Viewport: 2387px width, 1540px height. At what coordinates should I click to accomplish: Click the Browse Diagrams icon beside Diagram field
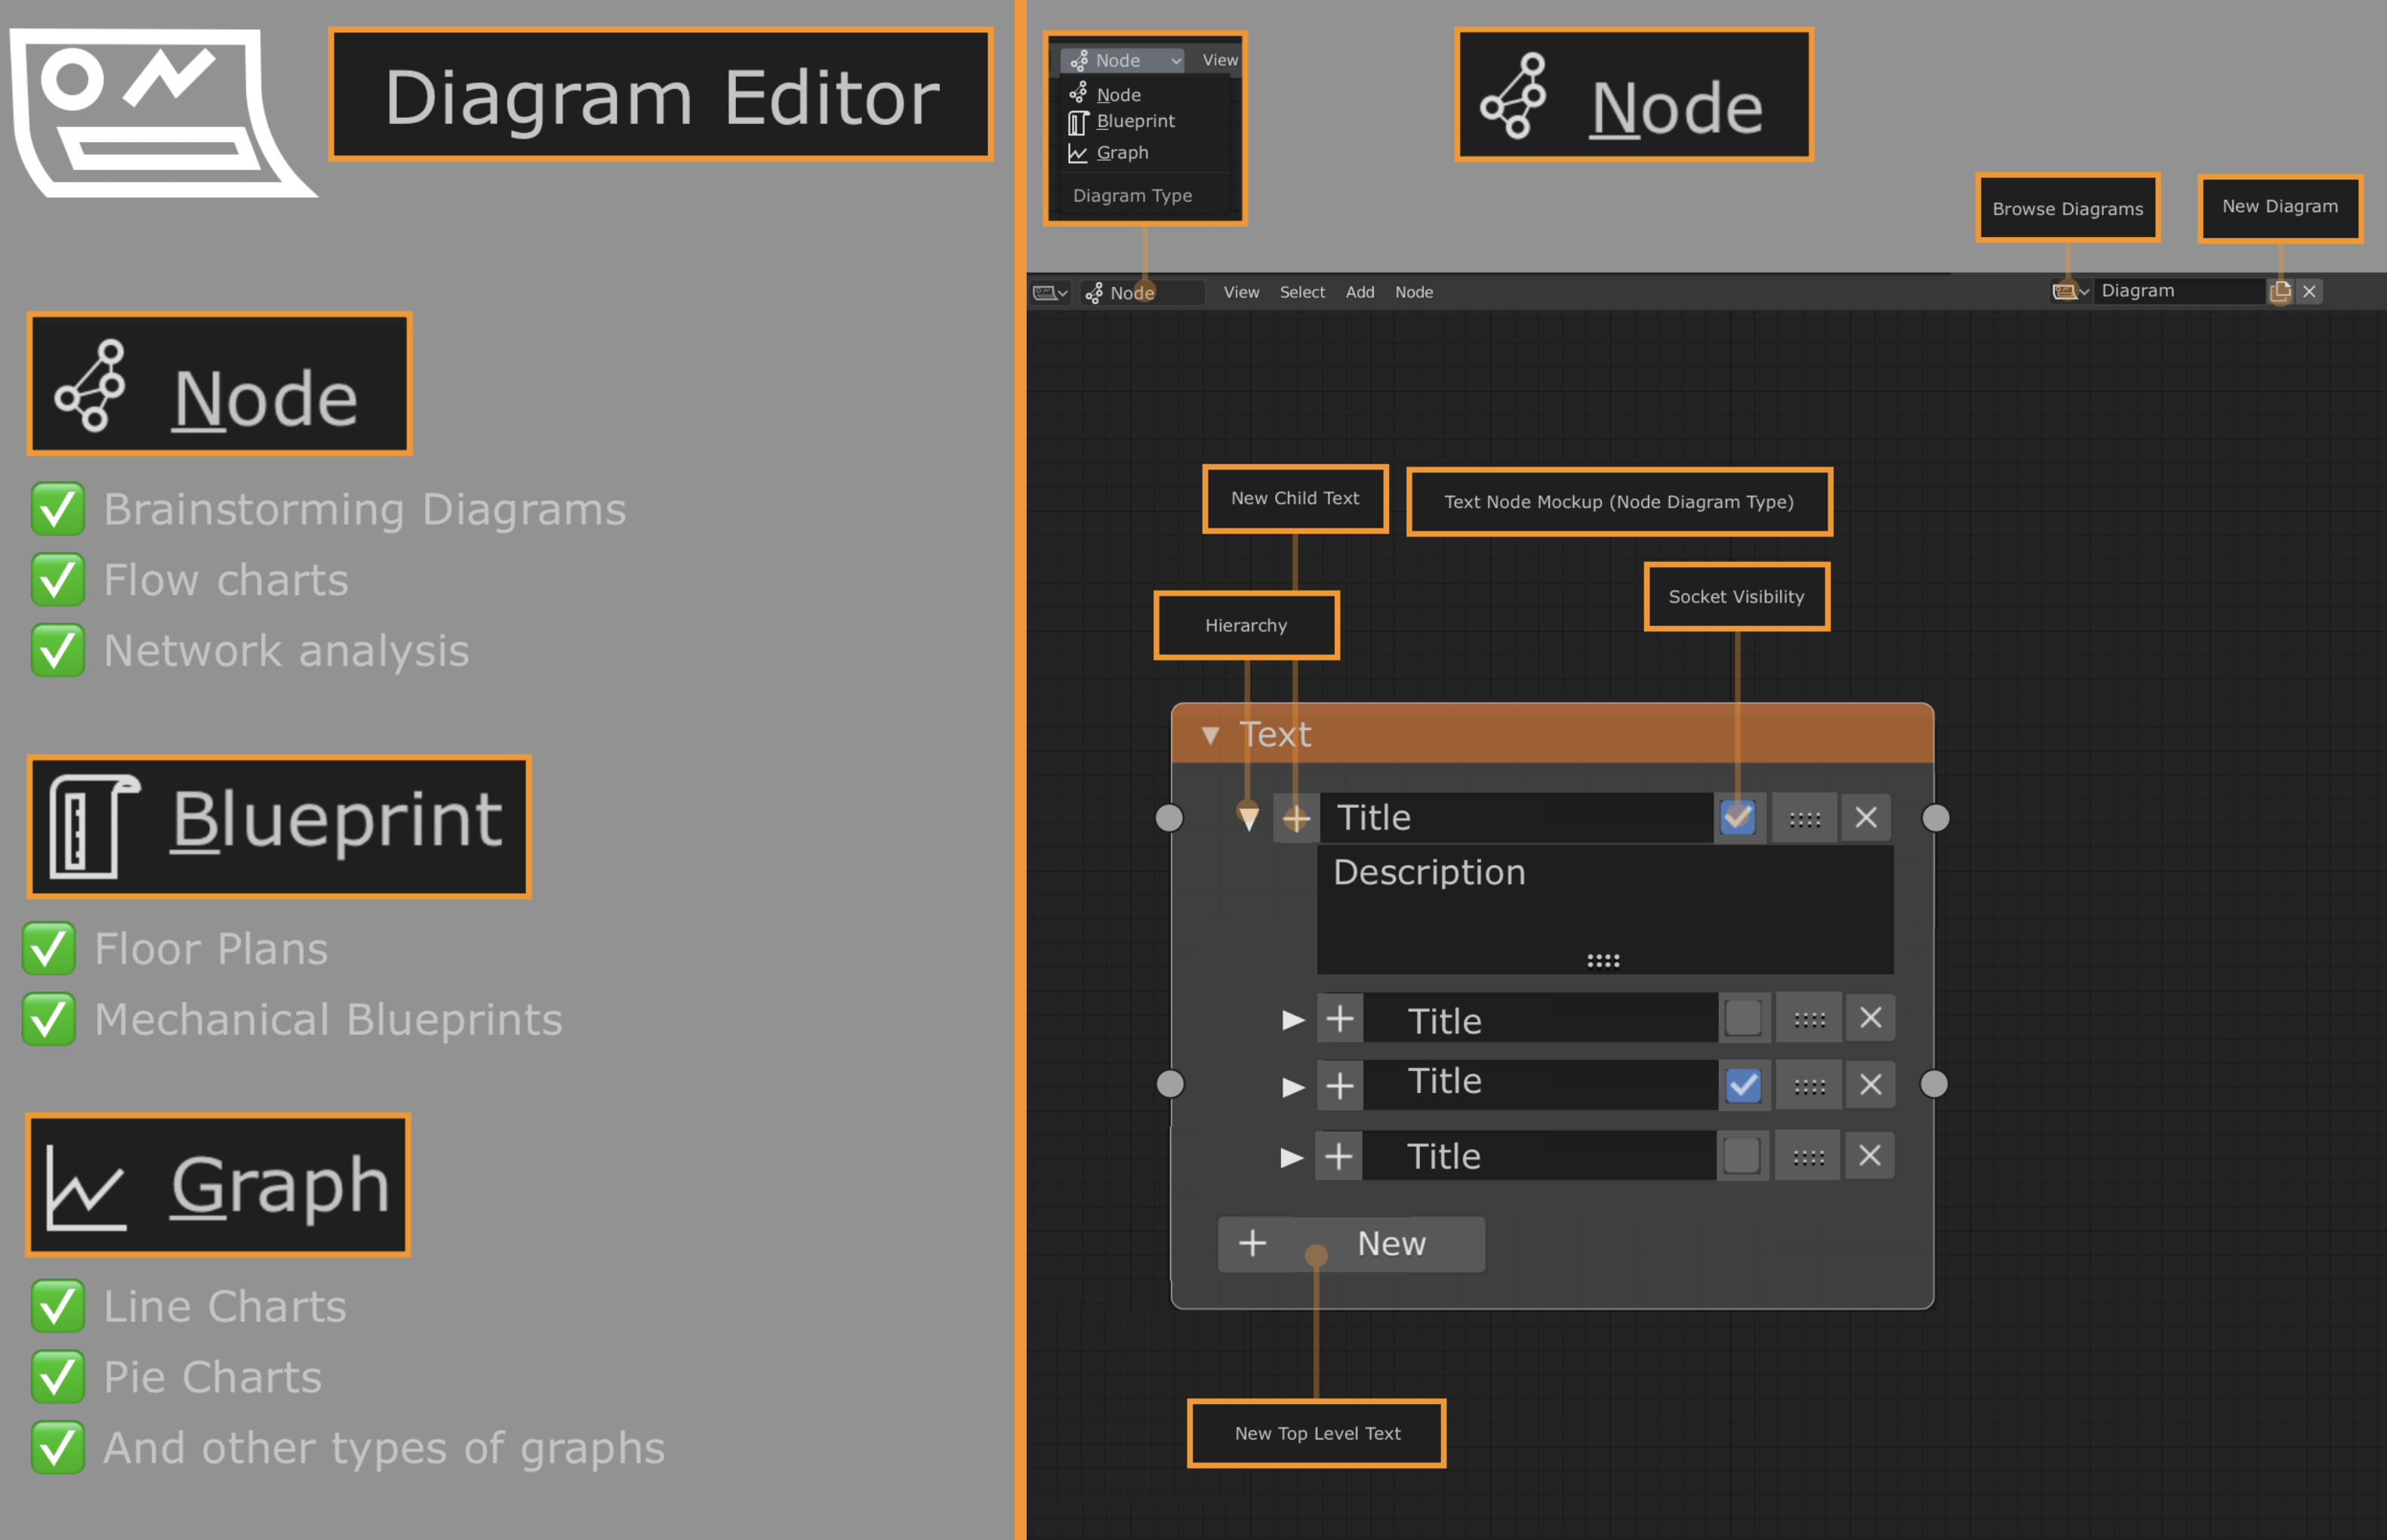(x=2069, y=291)
